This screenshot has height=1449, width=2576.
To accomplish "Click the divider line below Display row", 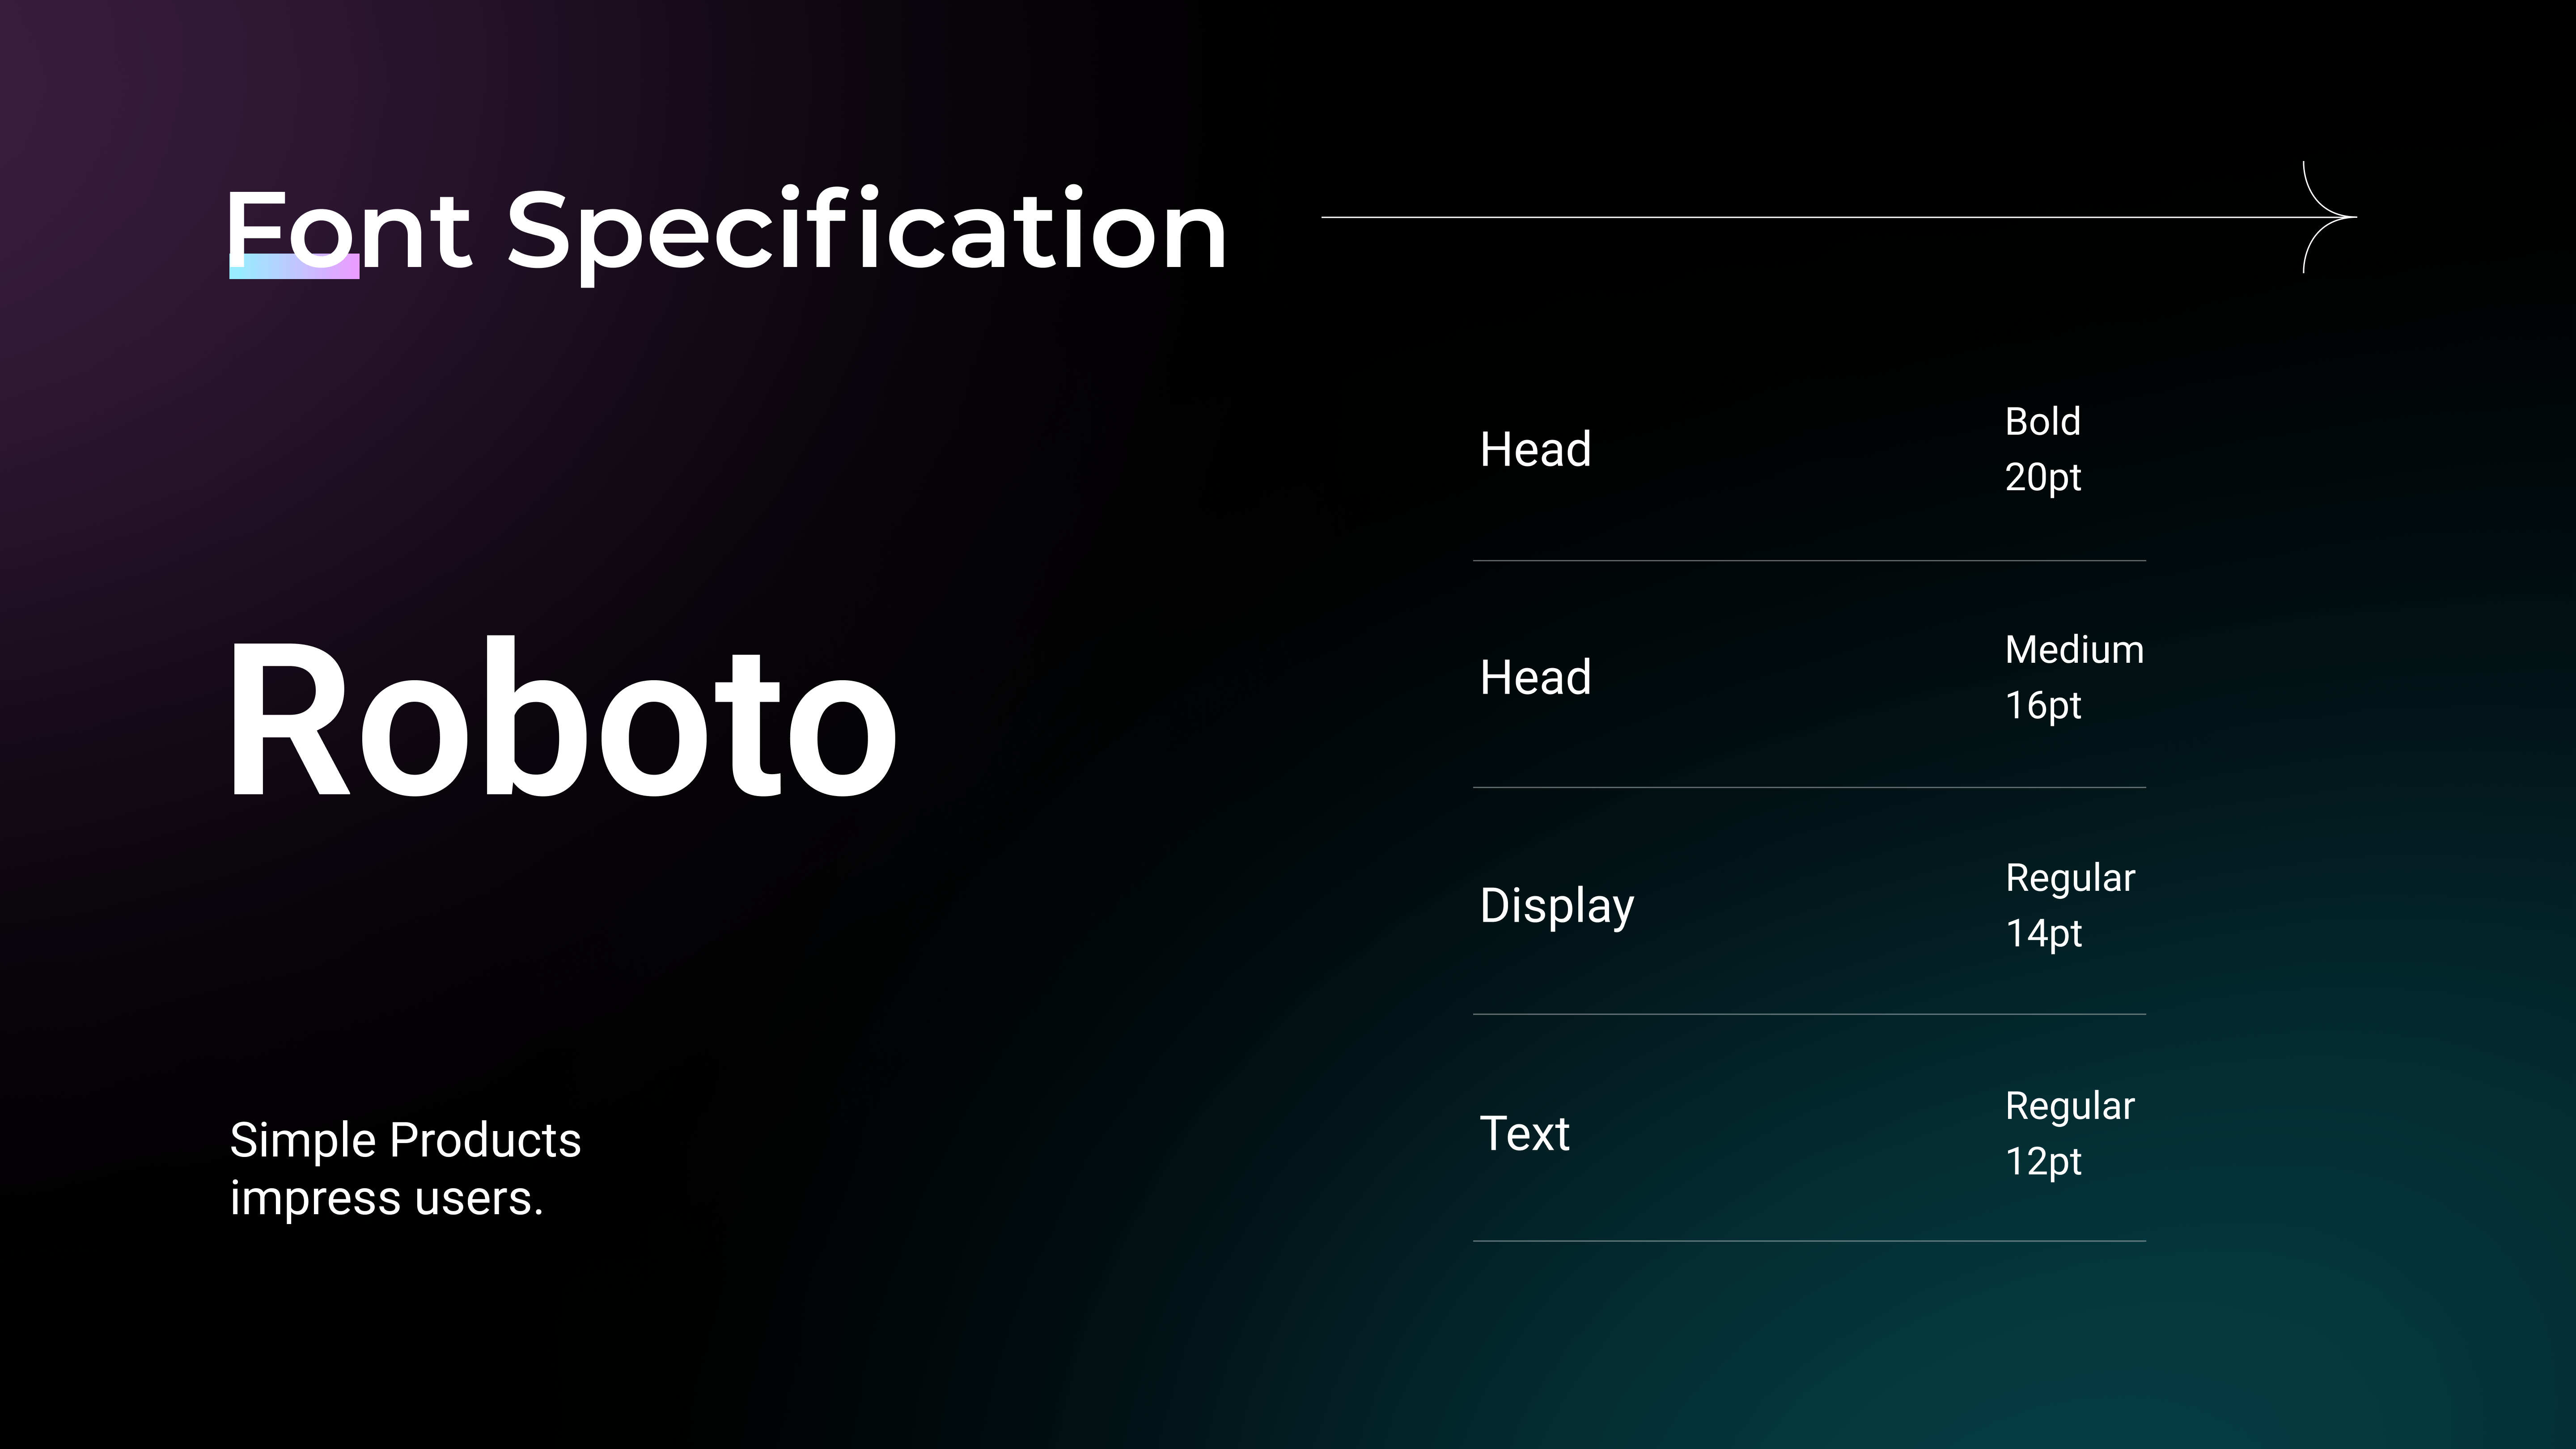I will pyautogui.click(x=1809, y=1014).
